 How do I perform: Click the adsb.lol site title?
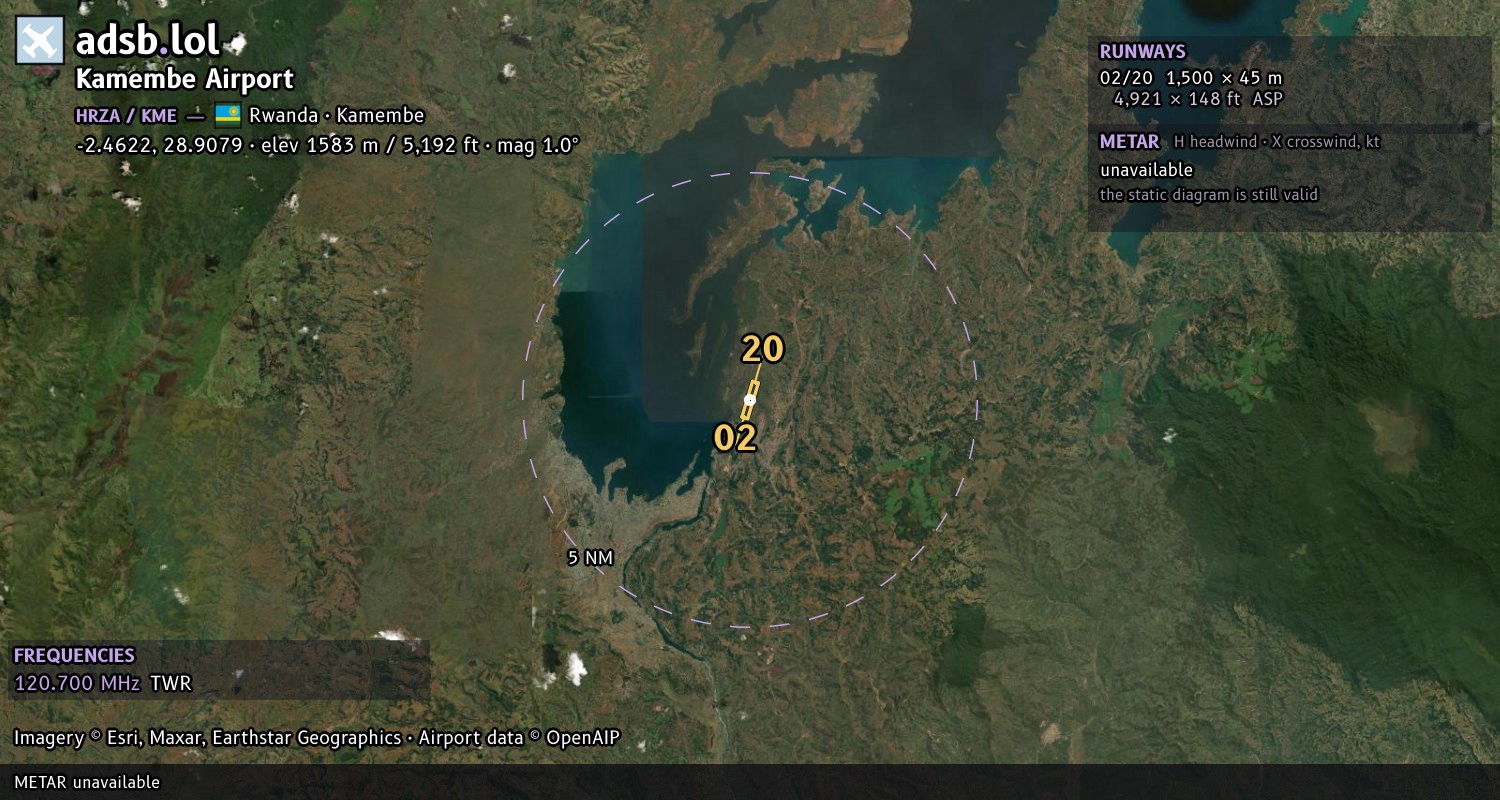147,41
